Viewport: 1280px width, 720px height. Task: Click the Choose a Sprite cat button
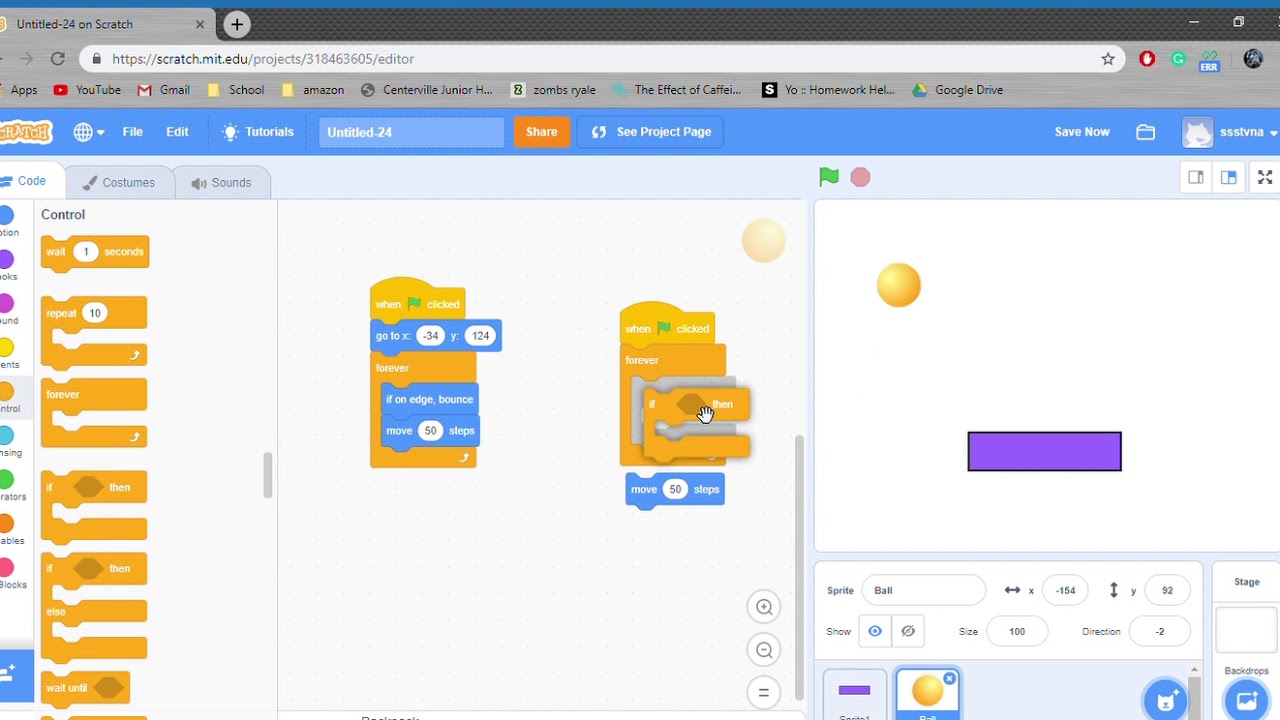pyautogui.click(x=1166, y=699)
